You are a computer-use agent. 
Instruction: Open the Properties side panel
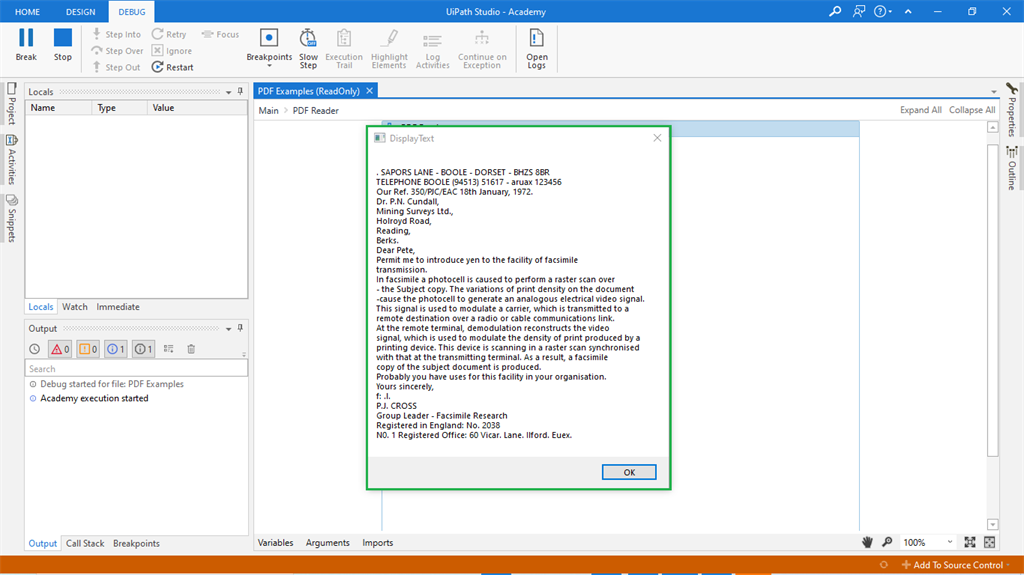point(1012,109)
